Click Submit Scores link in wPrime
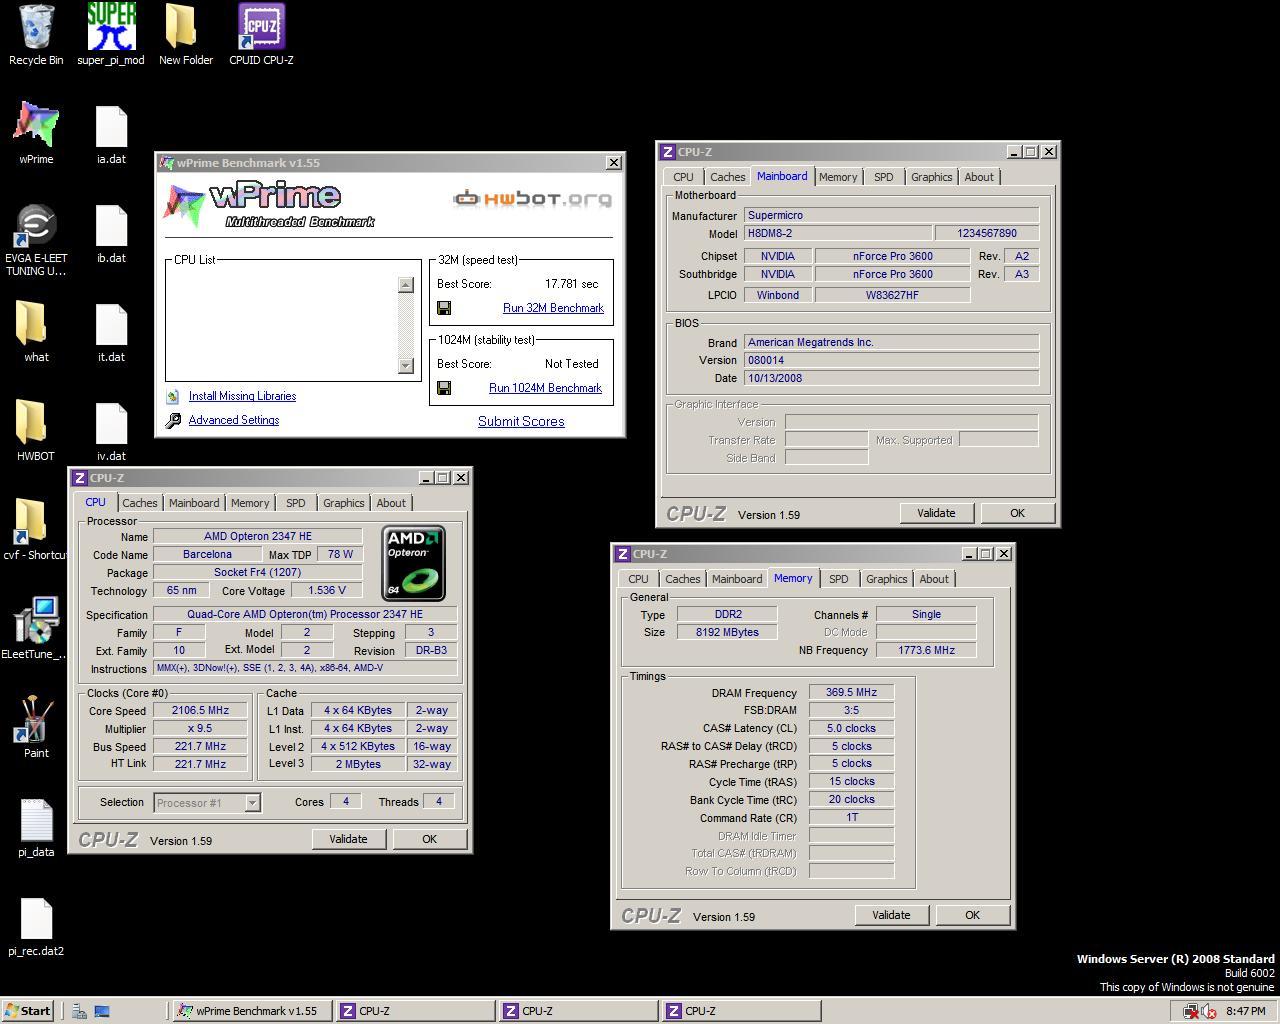Screen dimensions: 1280x1024 pyautogui.click(x=521, y=421)
